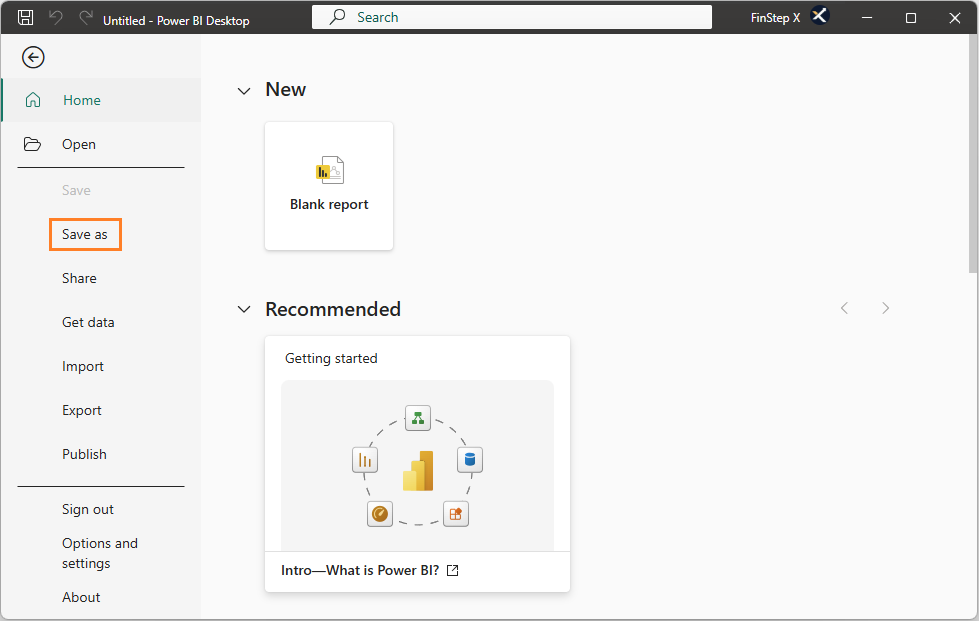Open the Import menu item
The image size is (979, 621).
(x=83, y=366)
